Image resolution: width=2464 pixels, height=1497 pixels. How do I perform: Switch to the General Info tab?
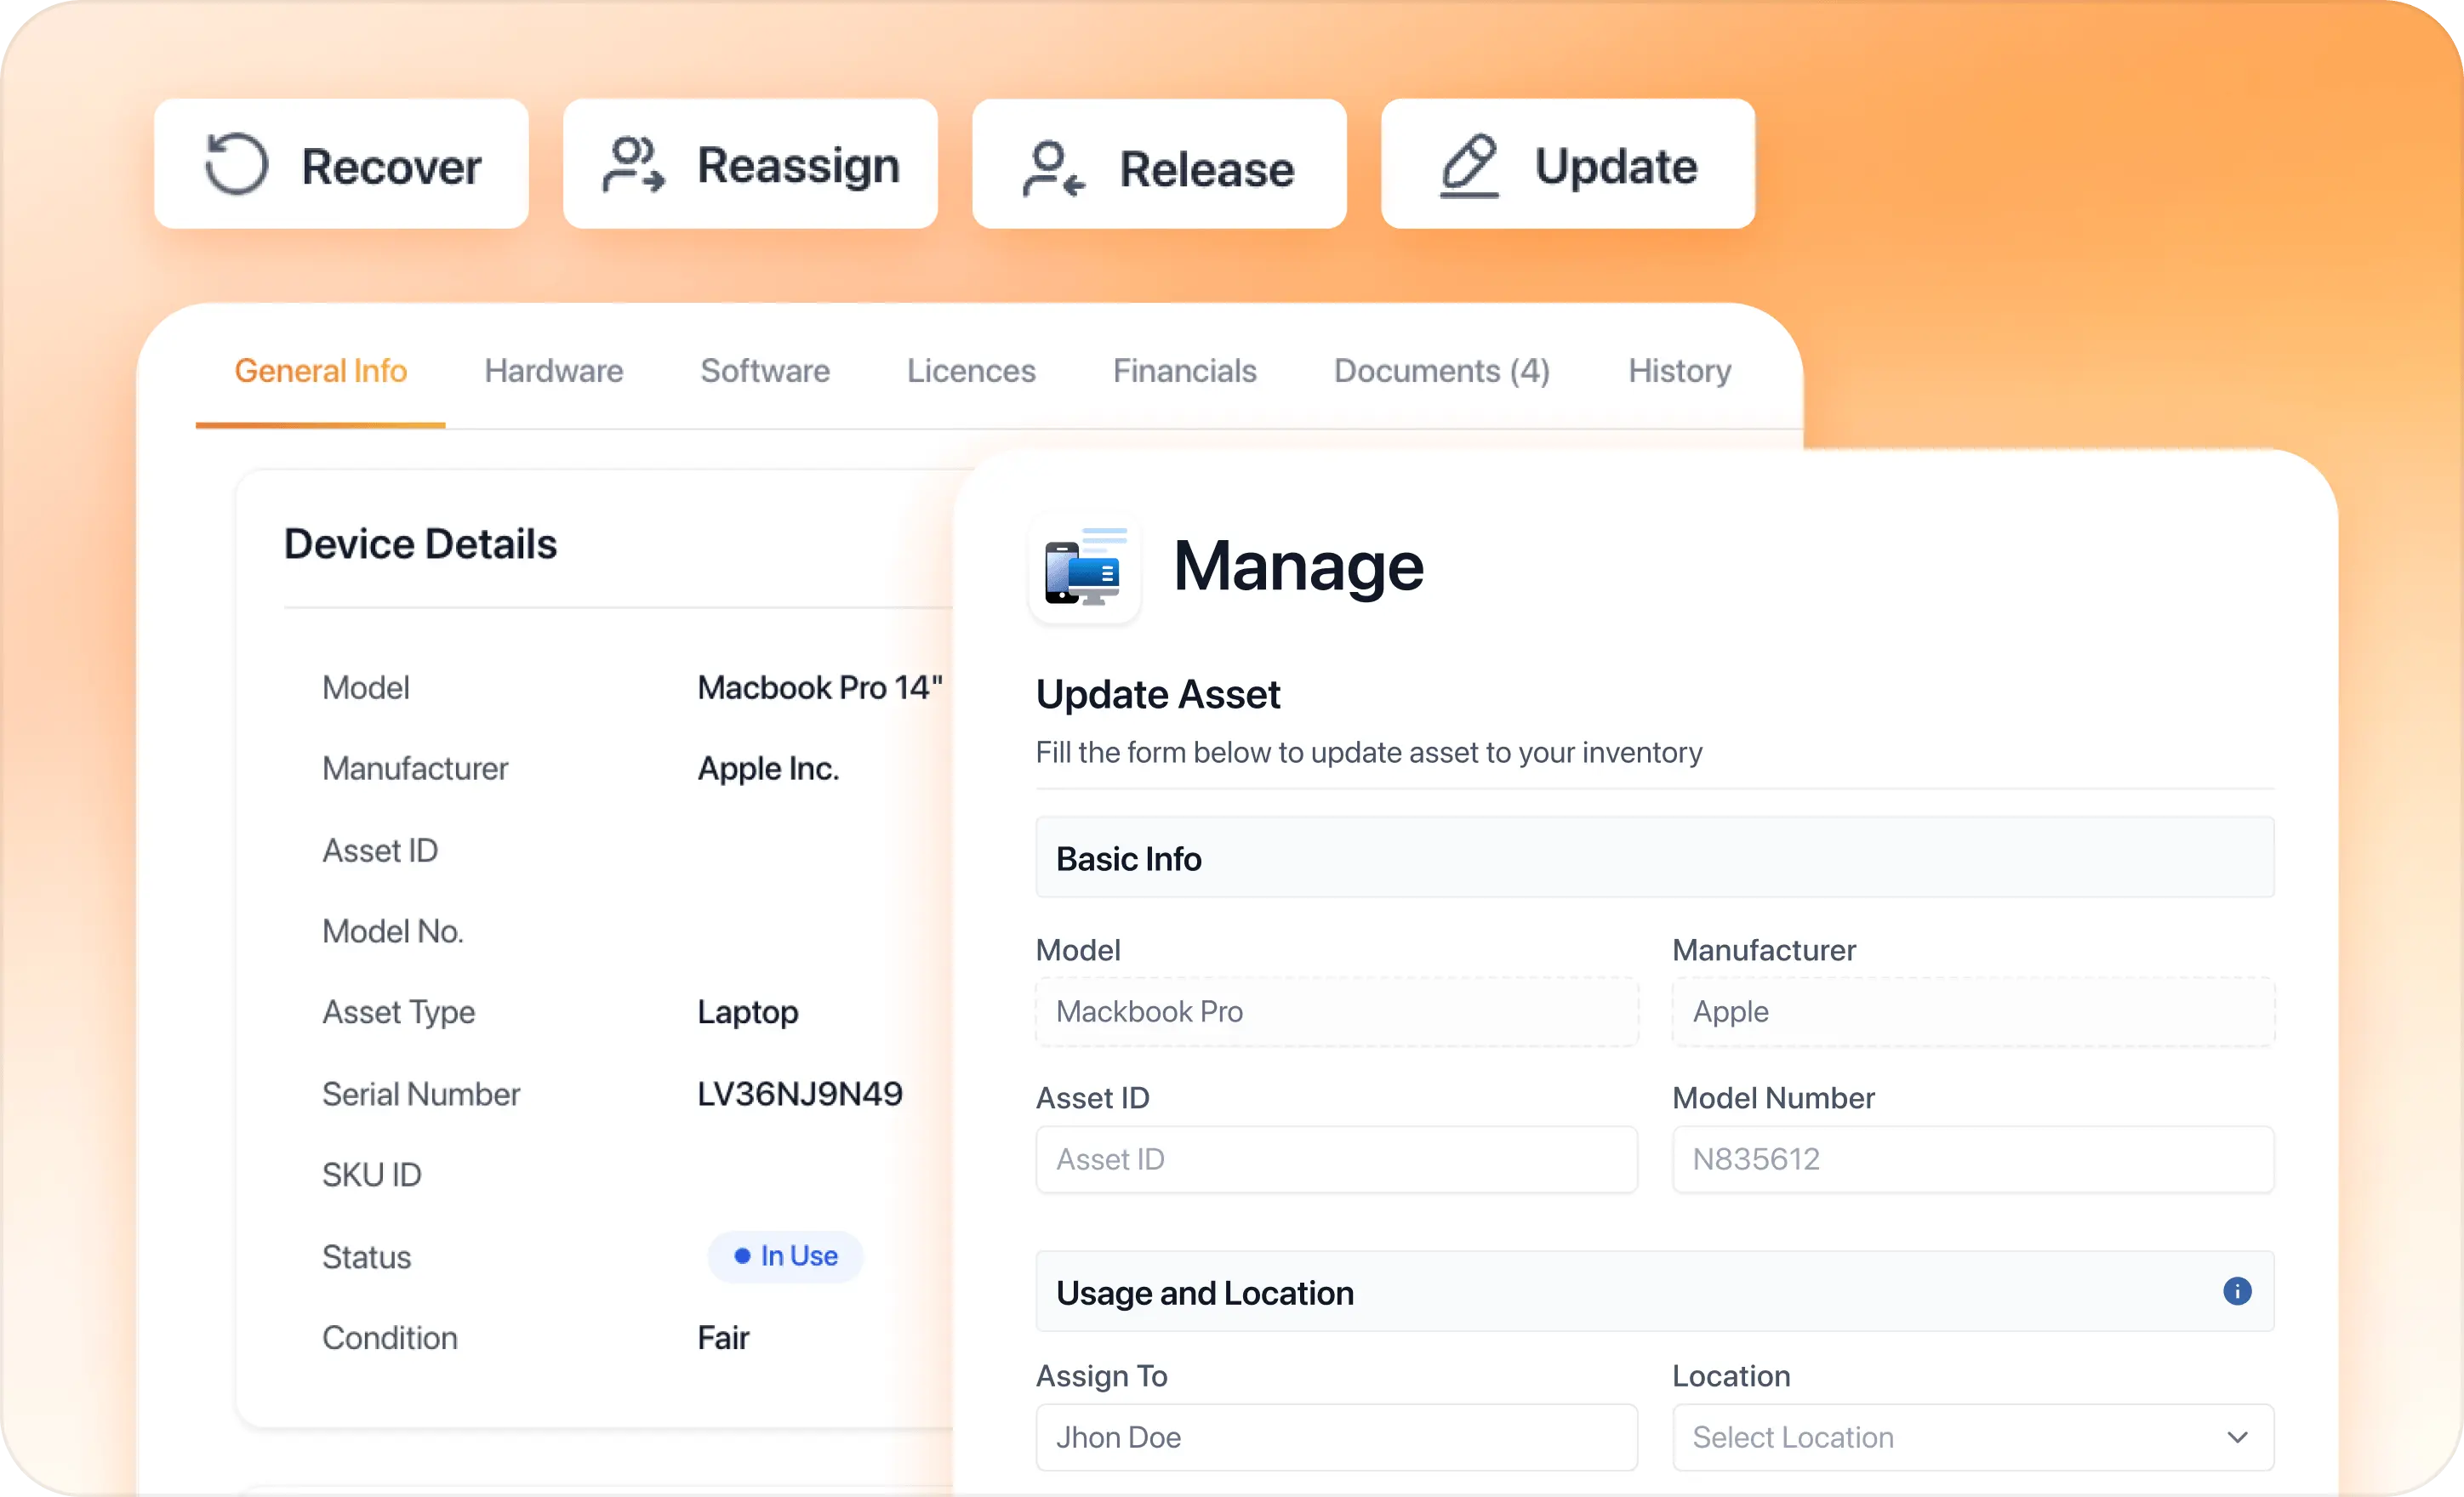pyautogui.click(x=320, y=371)
